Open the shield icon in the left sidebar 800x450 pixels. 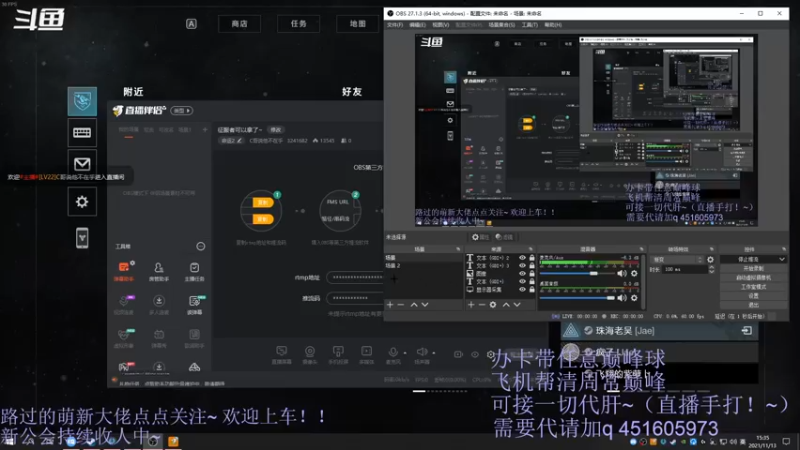[x=82, y=101]
